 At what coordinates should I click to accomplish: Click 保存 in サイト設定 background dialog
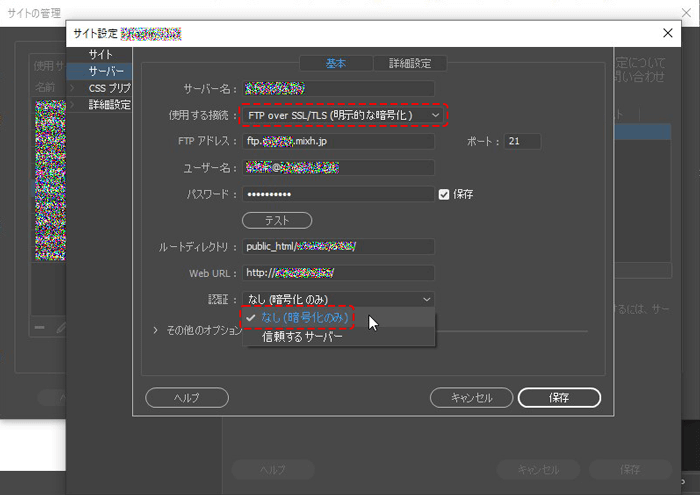click(630, 470)
